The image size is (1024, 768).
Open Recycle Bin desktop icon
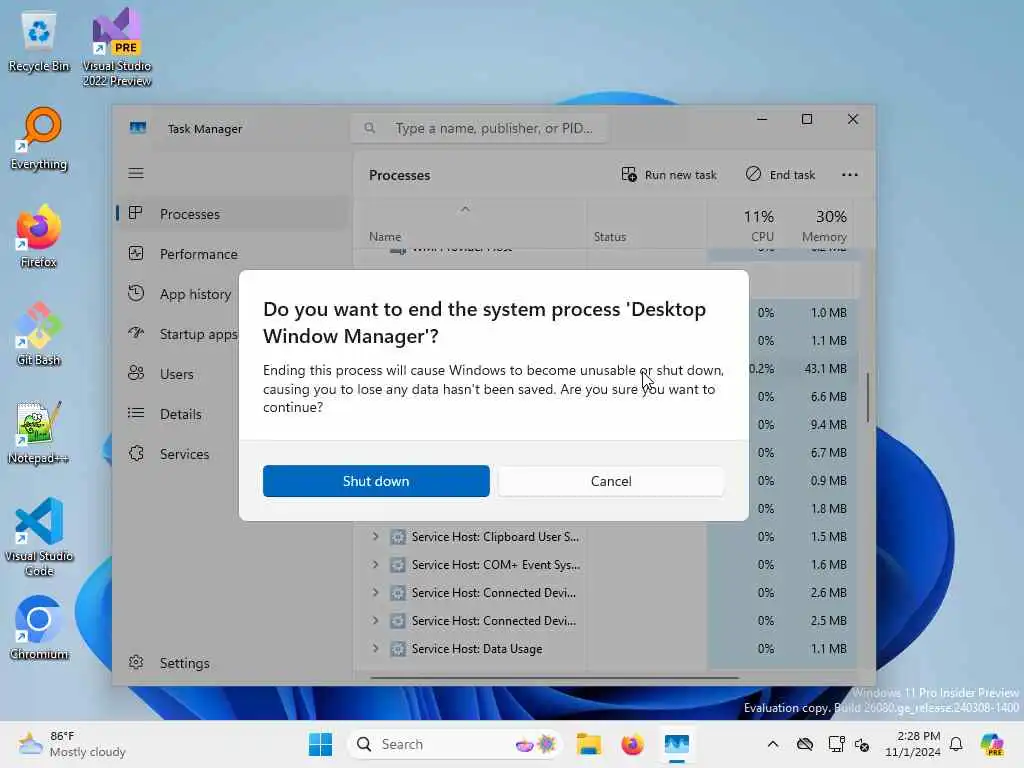point(39,40)
